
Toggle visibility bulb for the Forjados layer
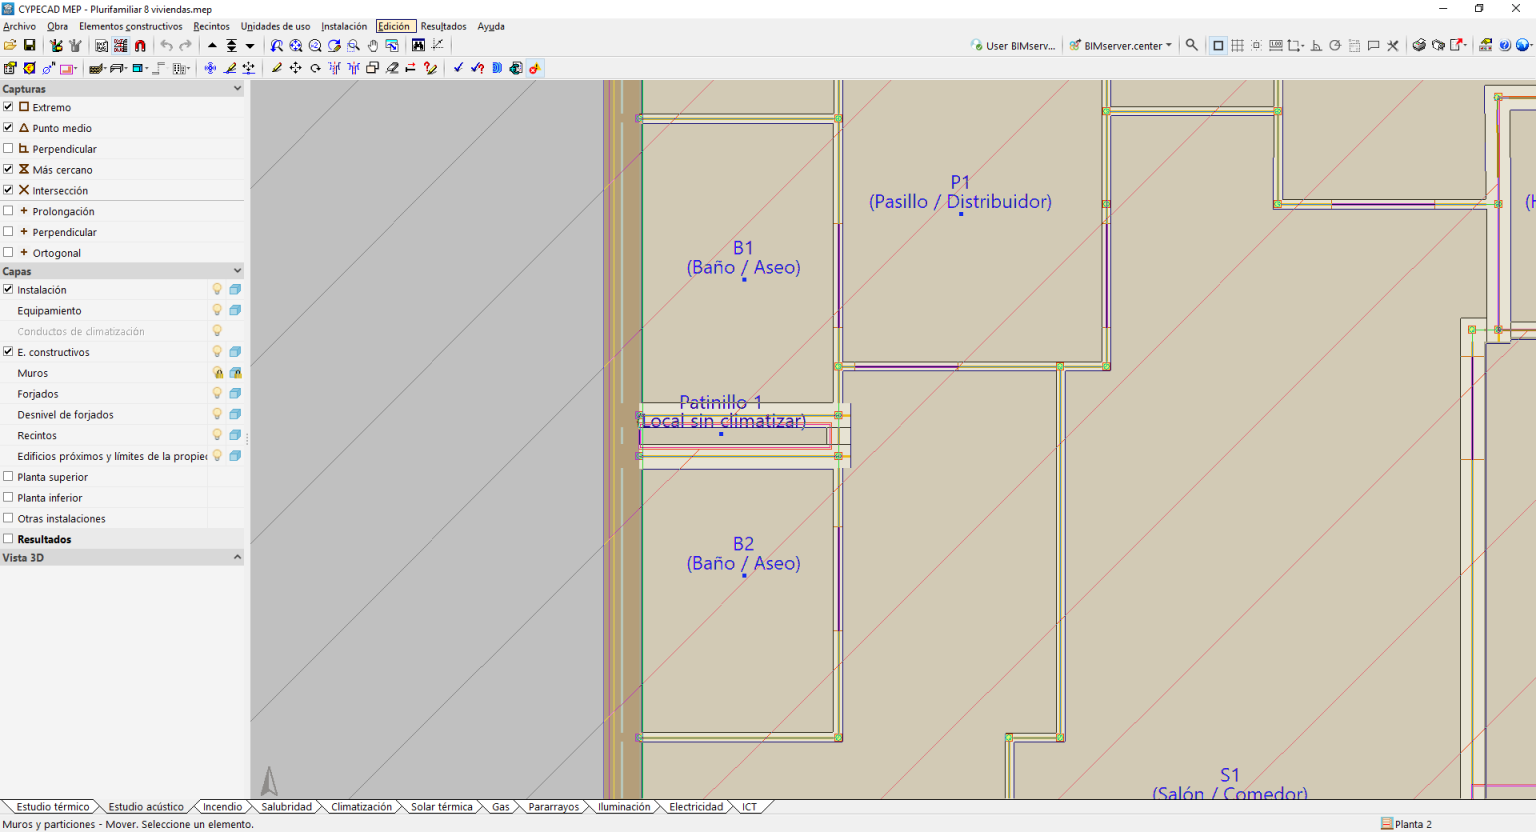point(217,393)
